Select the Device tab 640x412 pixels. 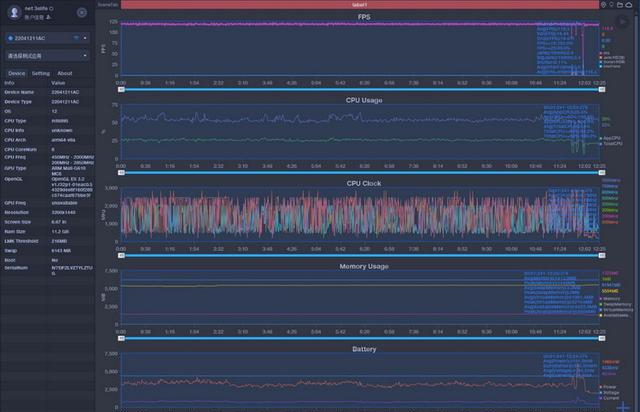tap(16, 73)
